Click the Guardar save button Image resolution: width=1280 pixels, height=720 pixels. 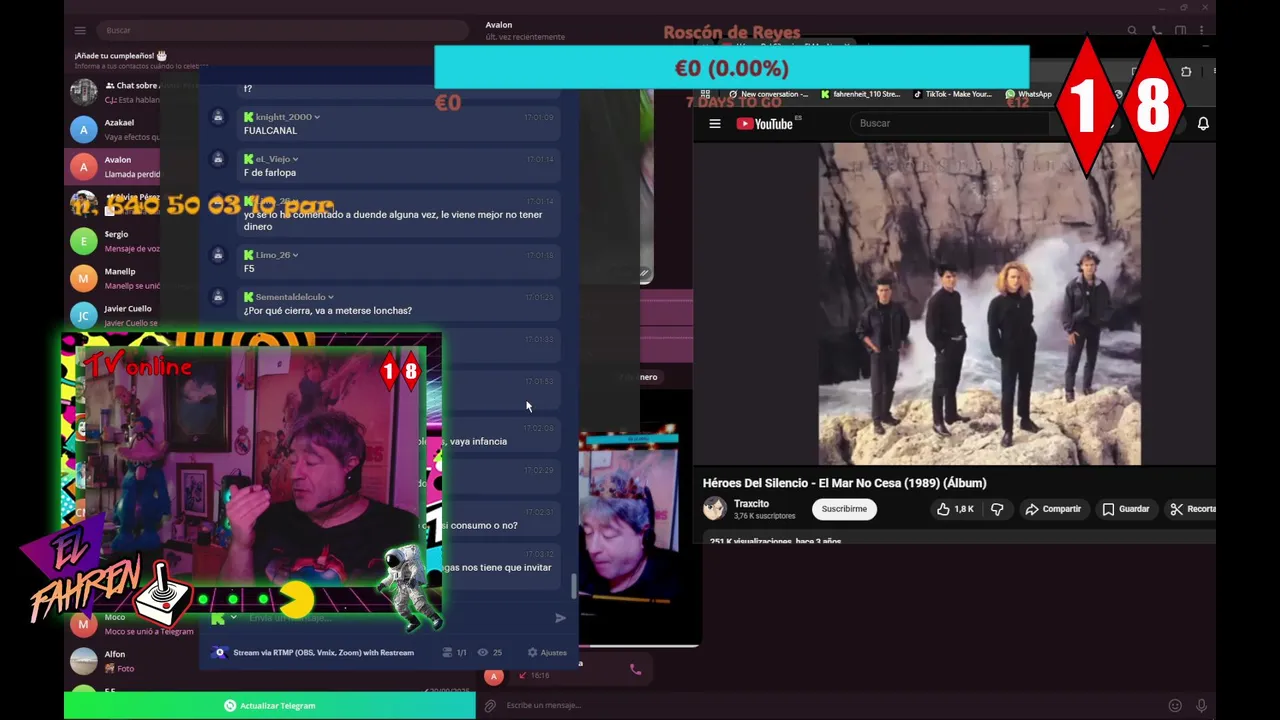(1126, 509)
